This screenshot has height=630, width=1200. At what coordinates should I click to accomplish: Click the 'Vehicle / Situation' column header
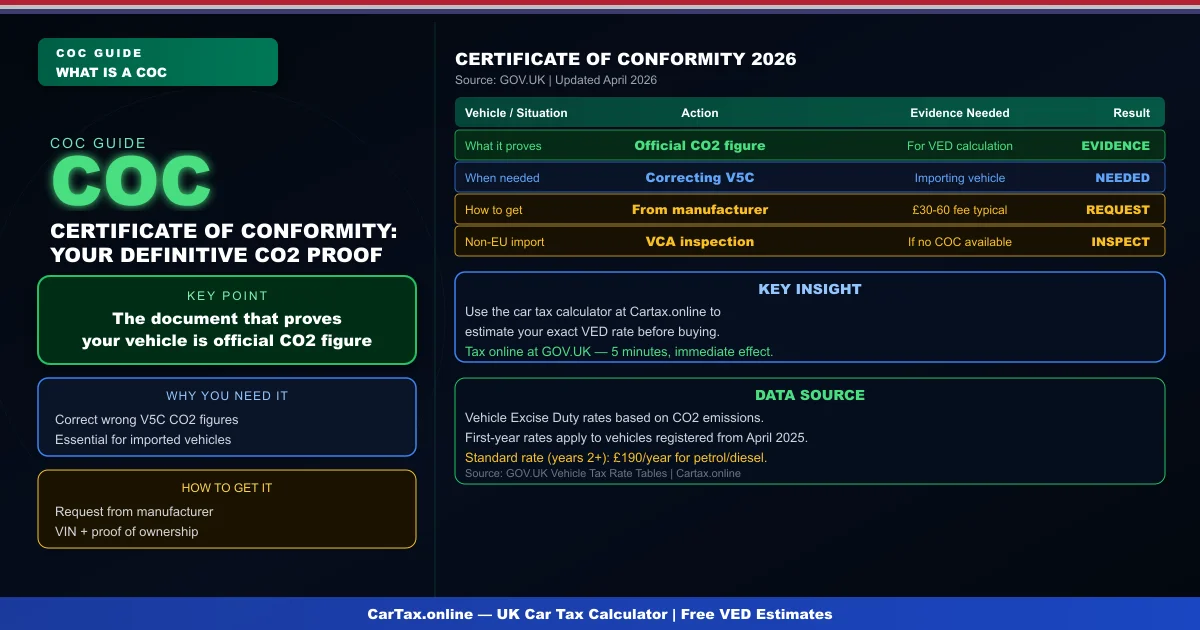[516, 113]
